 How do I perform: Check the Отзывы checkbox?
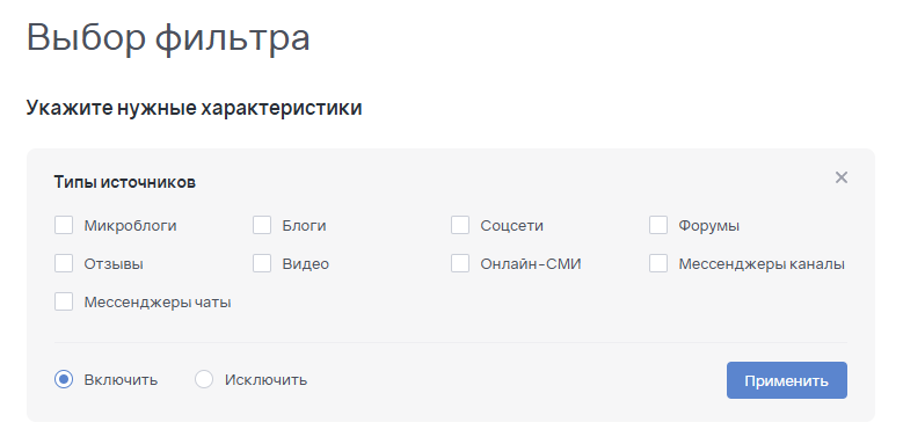tap(64, 264)
